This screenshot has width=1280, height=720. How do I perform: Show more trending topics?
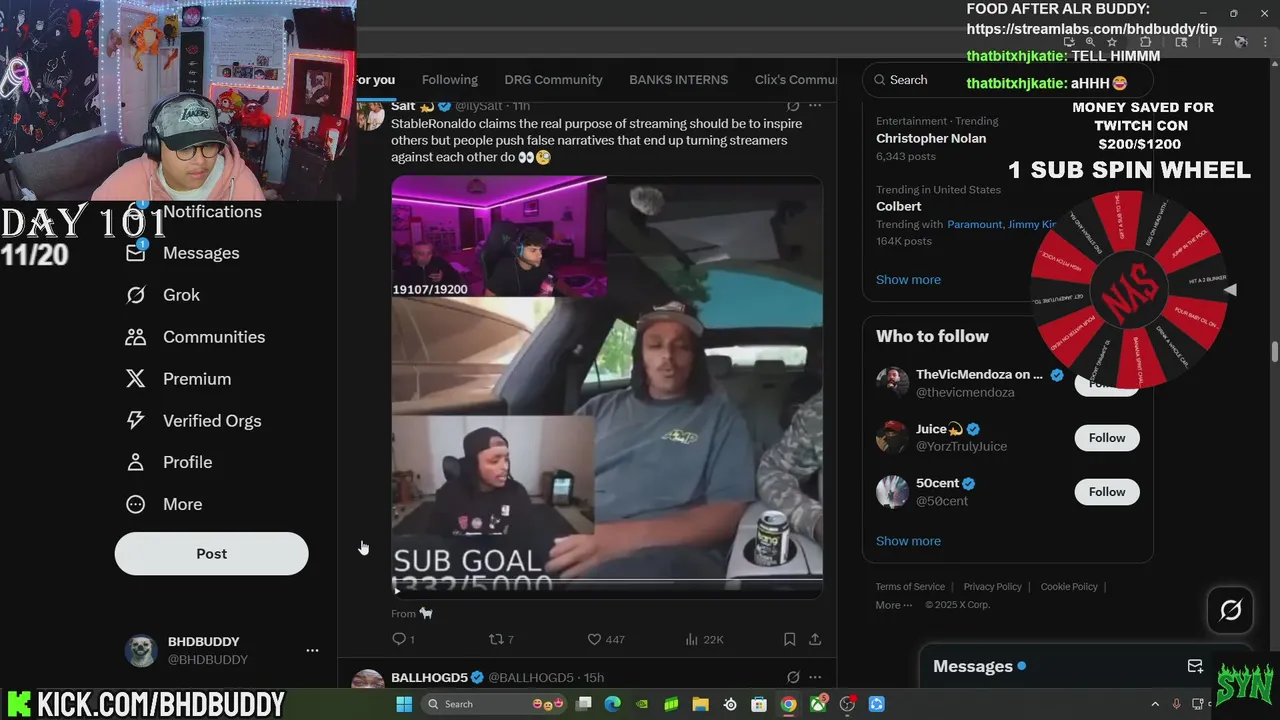coord(908,280)
